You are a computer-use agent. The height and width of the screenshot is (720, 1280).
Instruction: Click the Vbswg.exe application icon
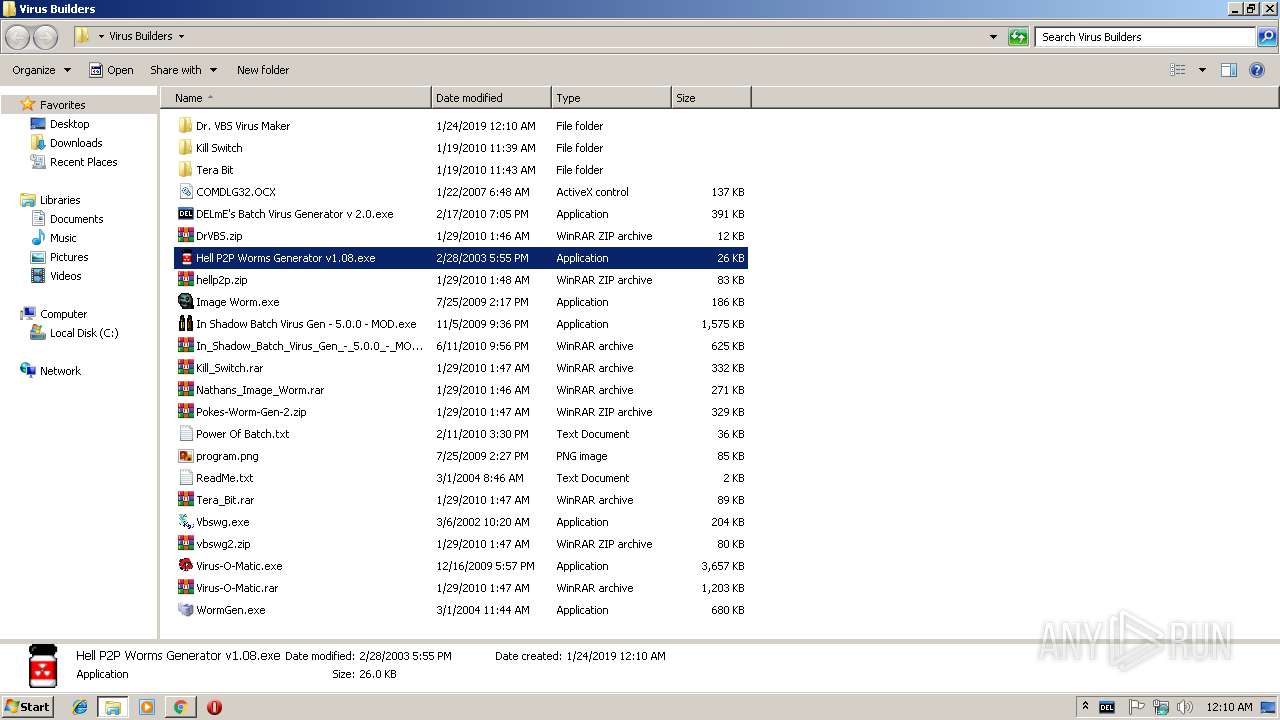tap(185, 522)
